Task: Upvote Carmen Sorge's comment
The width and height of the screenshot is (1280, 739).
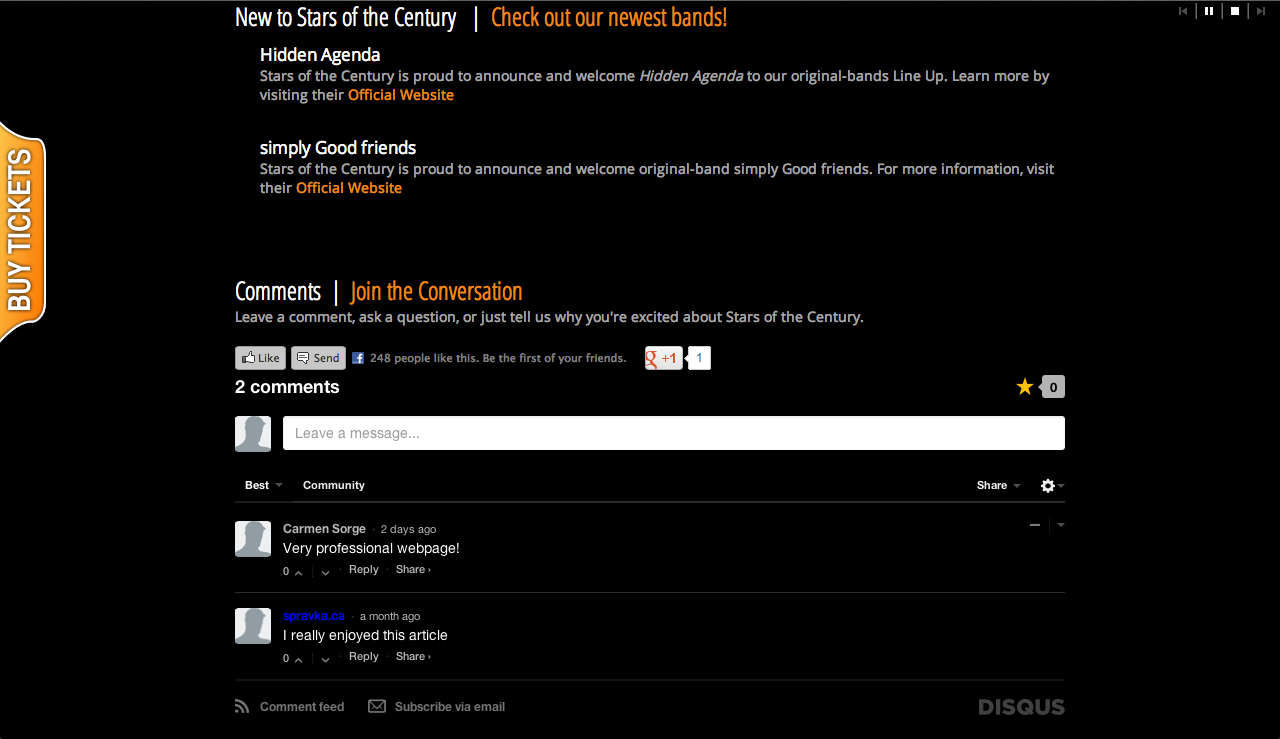Action: click(x=299, y=572)
